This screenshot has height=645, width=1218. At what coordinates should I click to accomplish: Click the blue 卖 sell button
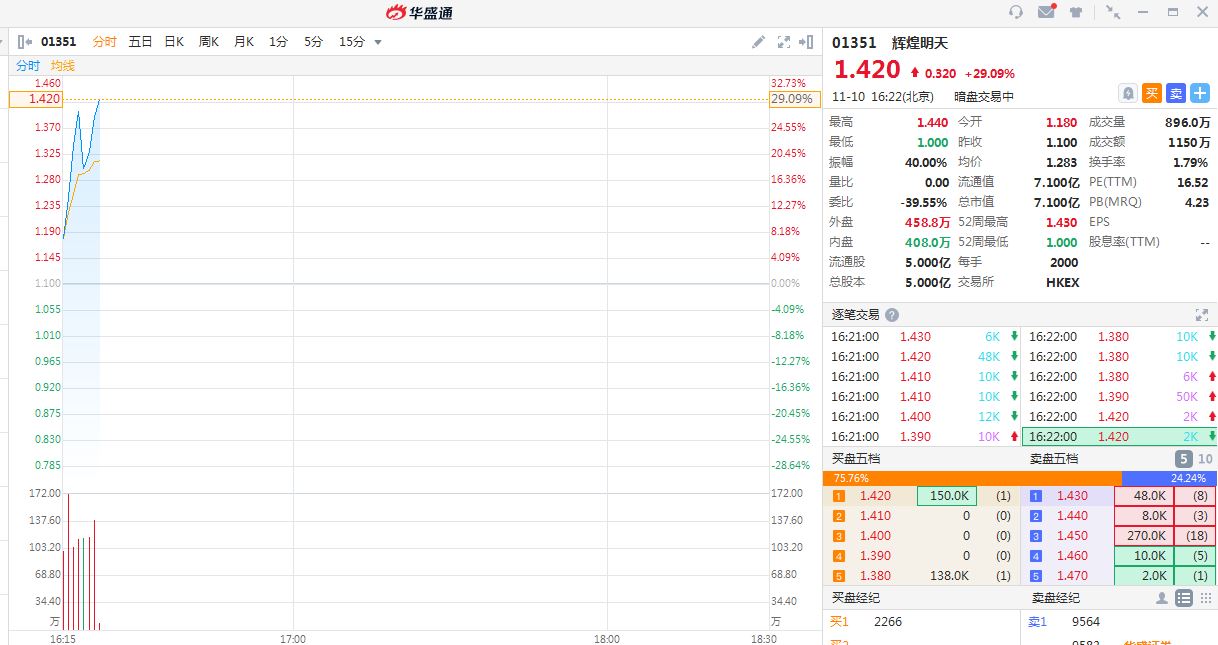click(1176, 93)
